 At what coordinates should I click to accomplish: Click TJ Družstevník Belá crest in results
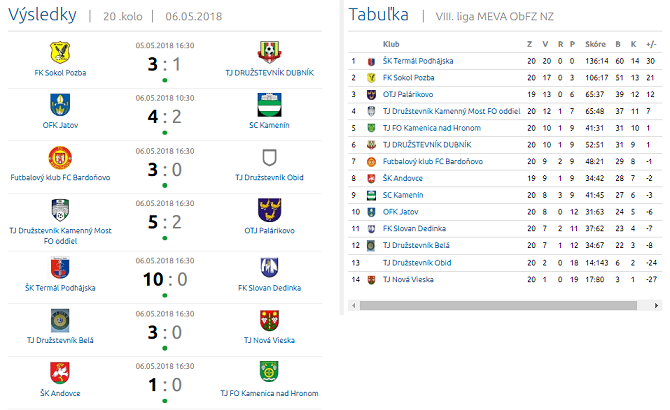point(60,320)
